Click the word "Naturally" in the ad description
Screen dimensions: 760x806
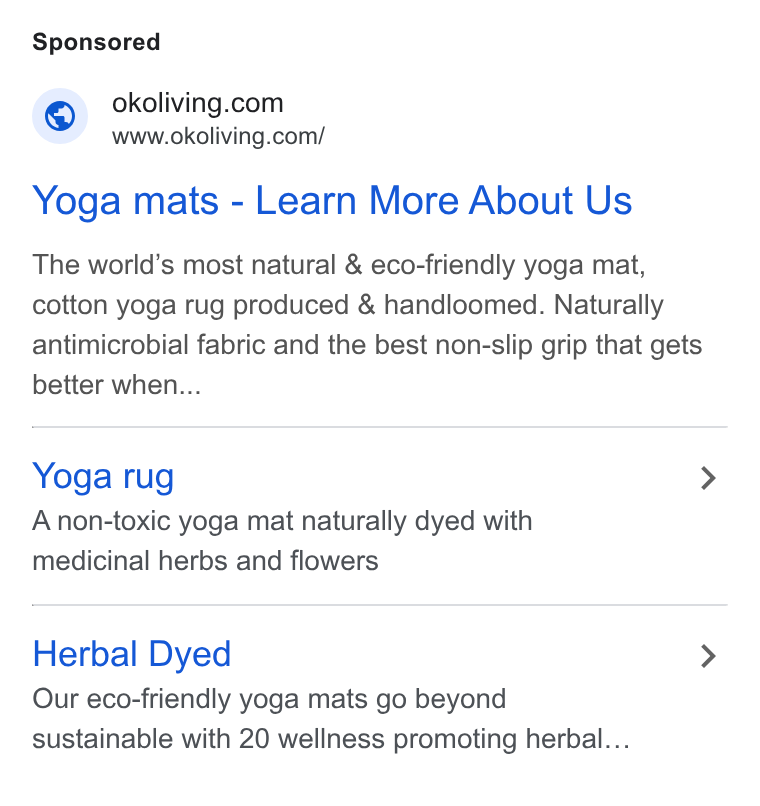coord(608,305)
